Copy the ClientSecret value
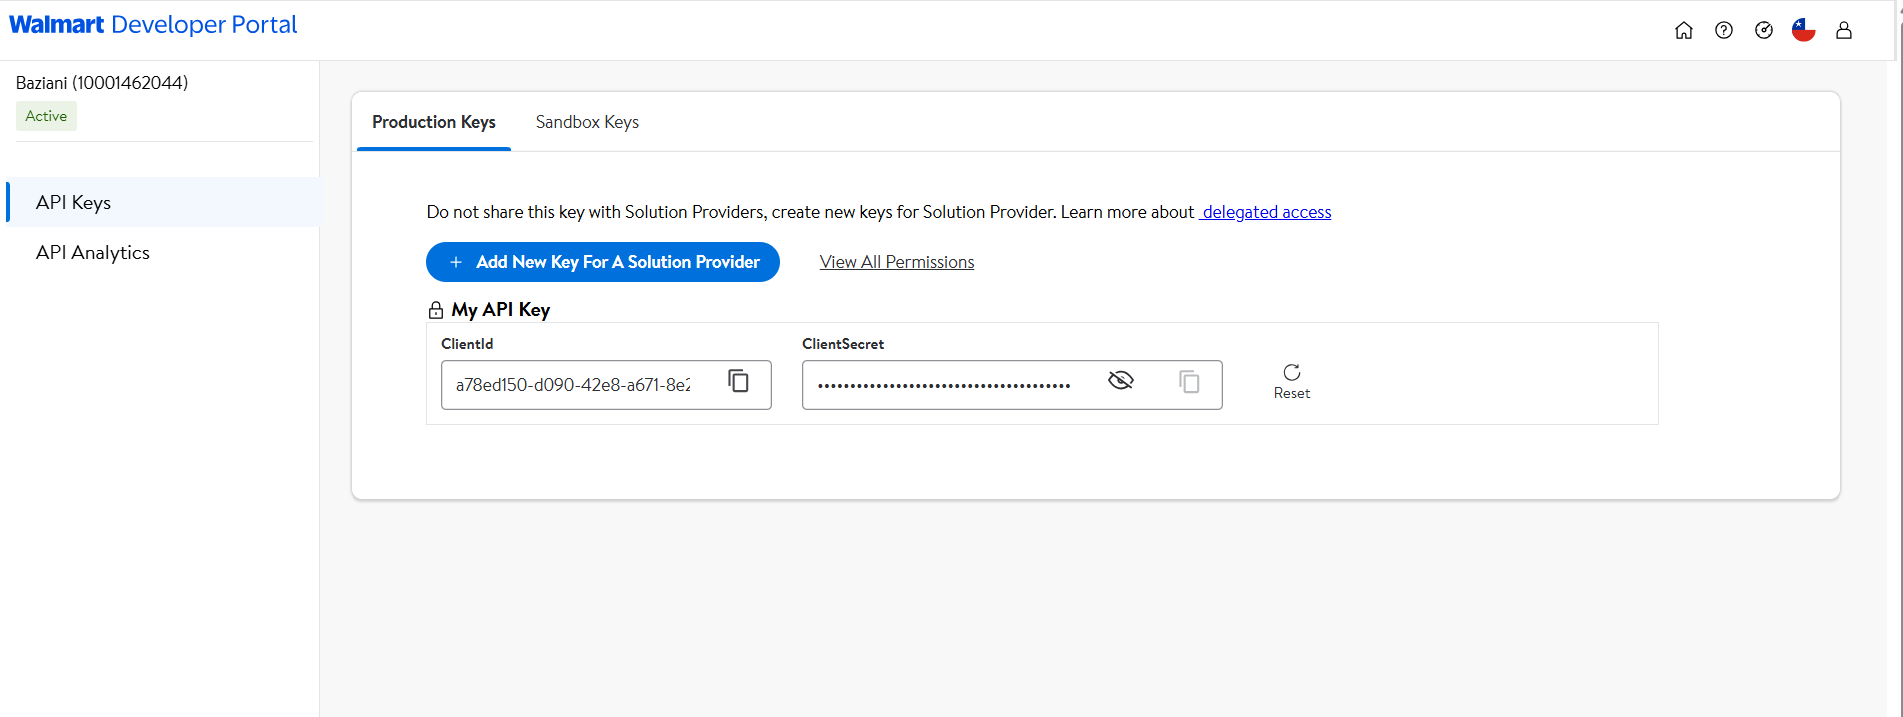 1189,382
